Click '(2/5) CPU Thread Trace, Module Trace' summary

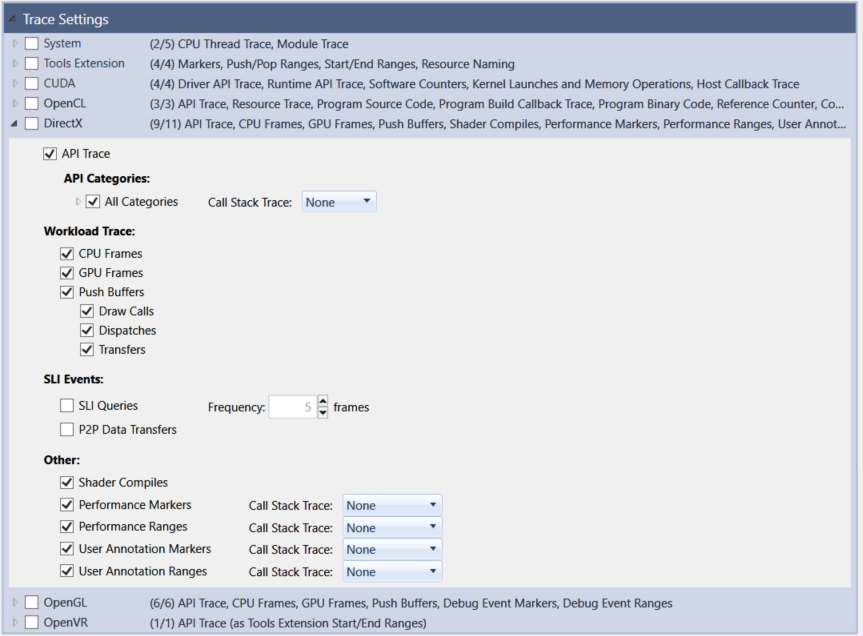point(249,44)
